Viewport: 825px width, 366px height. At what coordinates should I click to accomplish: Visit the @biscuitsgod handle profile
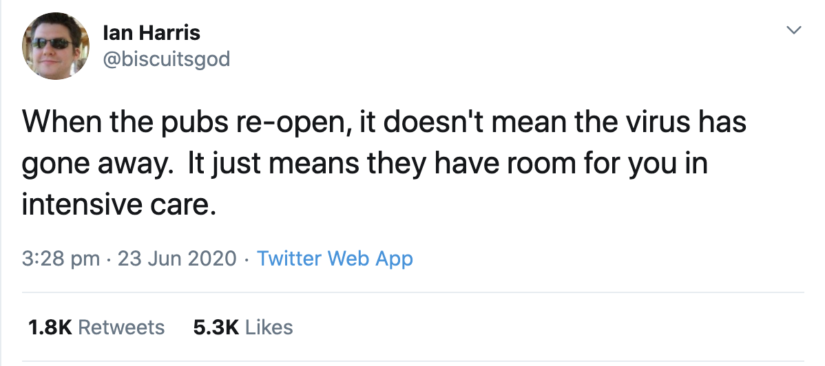point(166,59)
